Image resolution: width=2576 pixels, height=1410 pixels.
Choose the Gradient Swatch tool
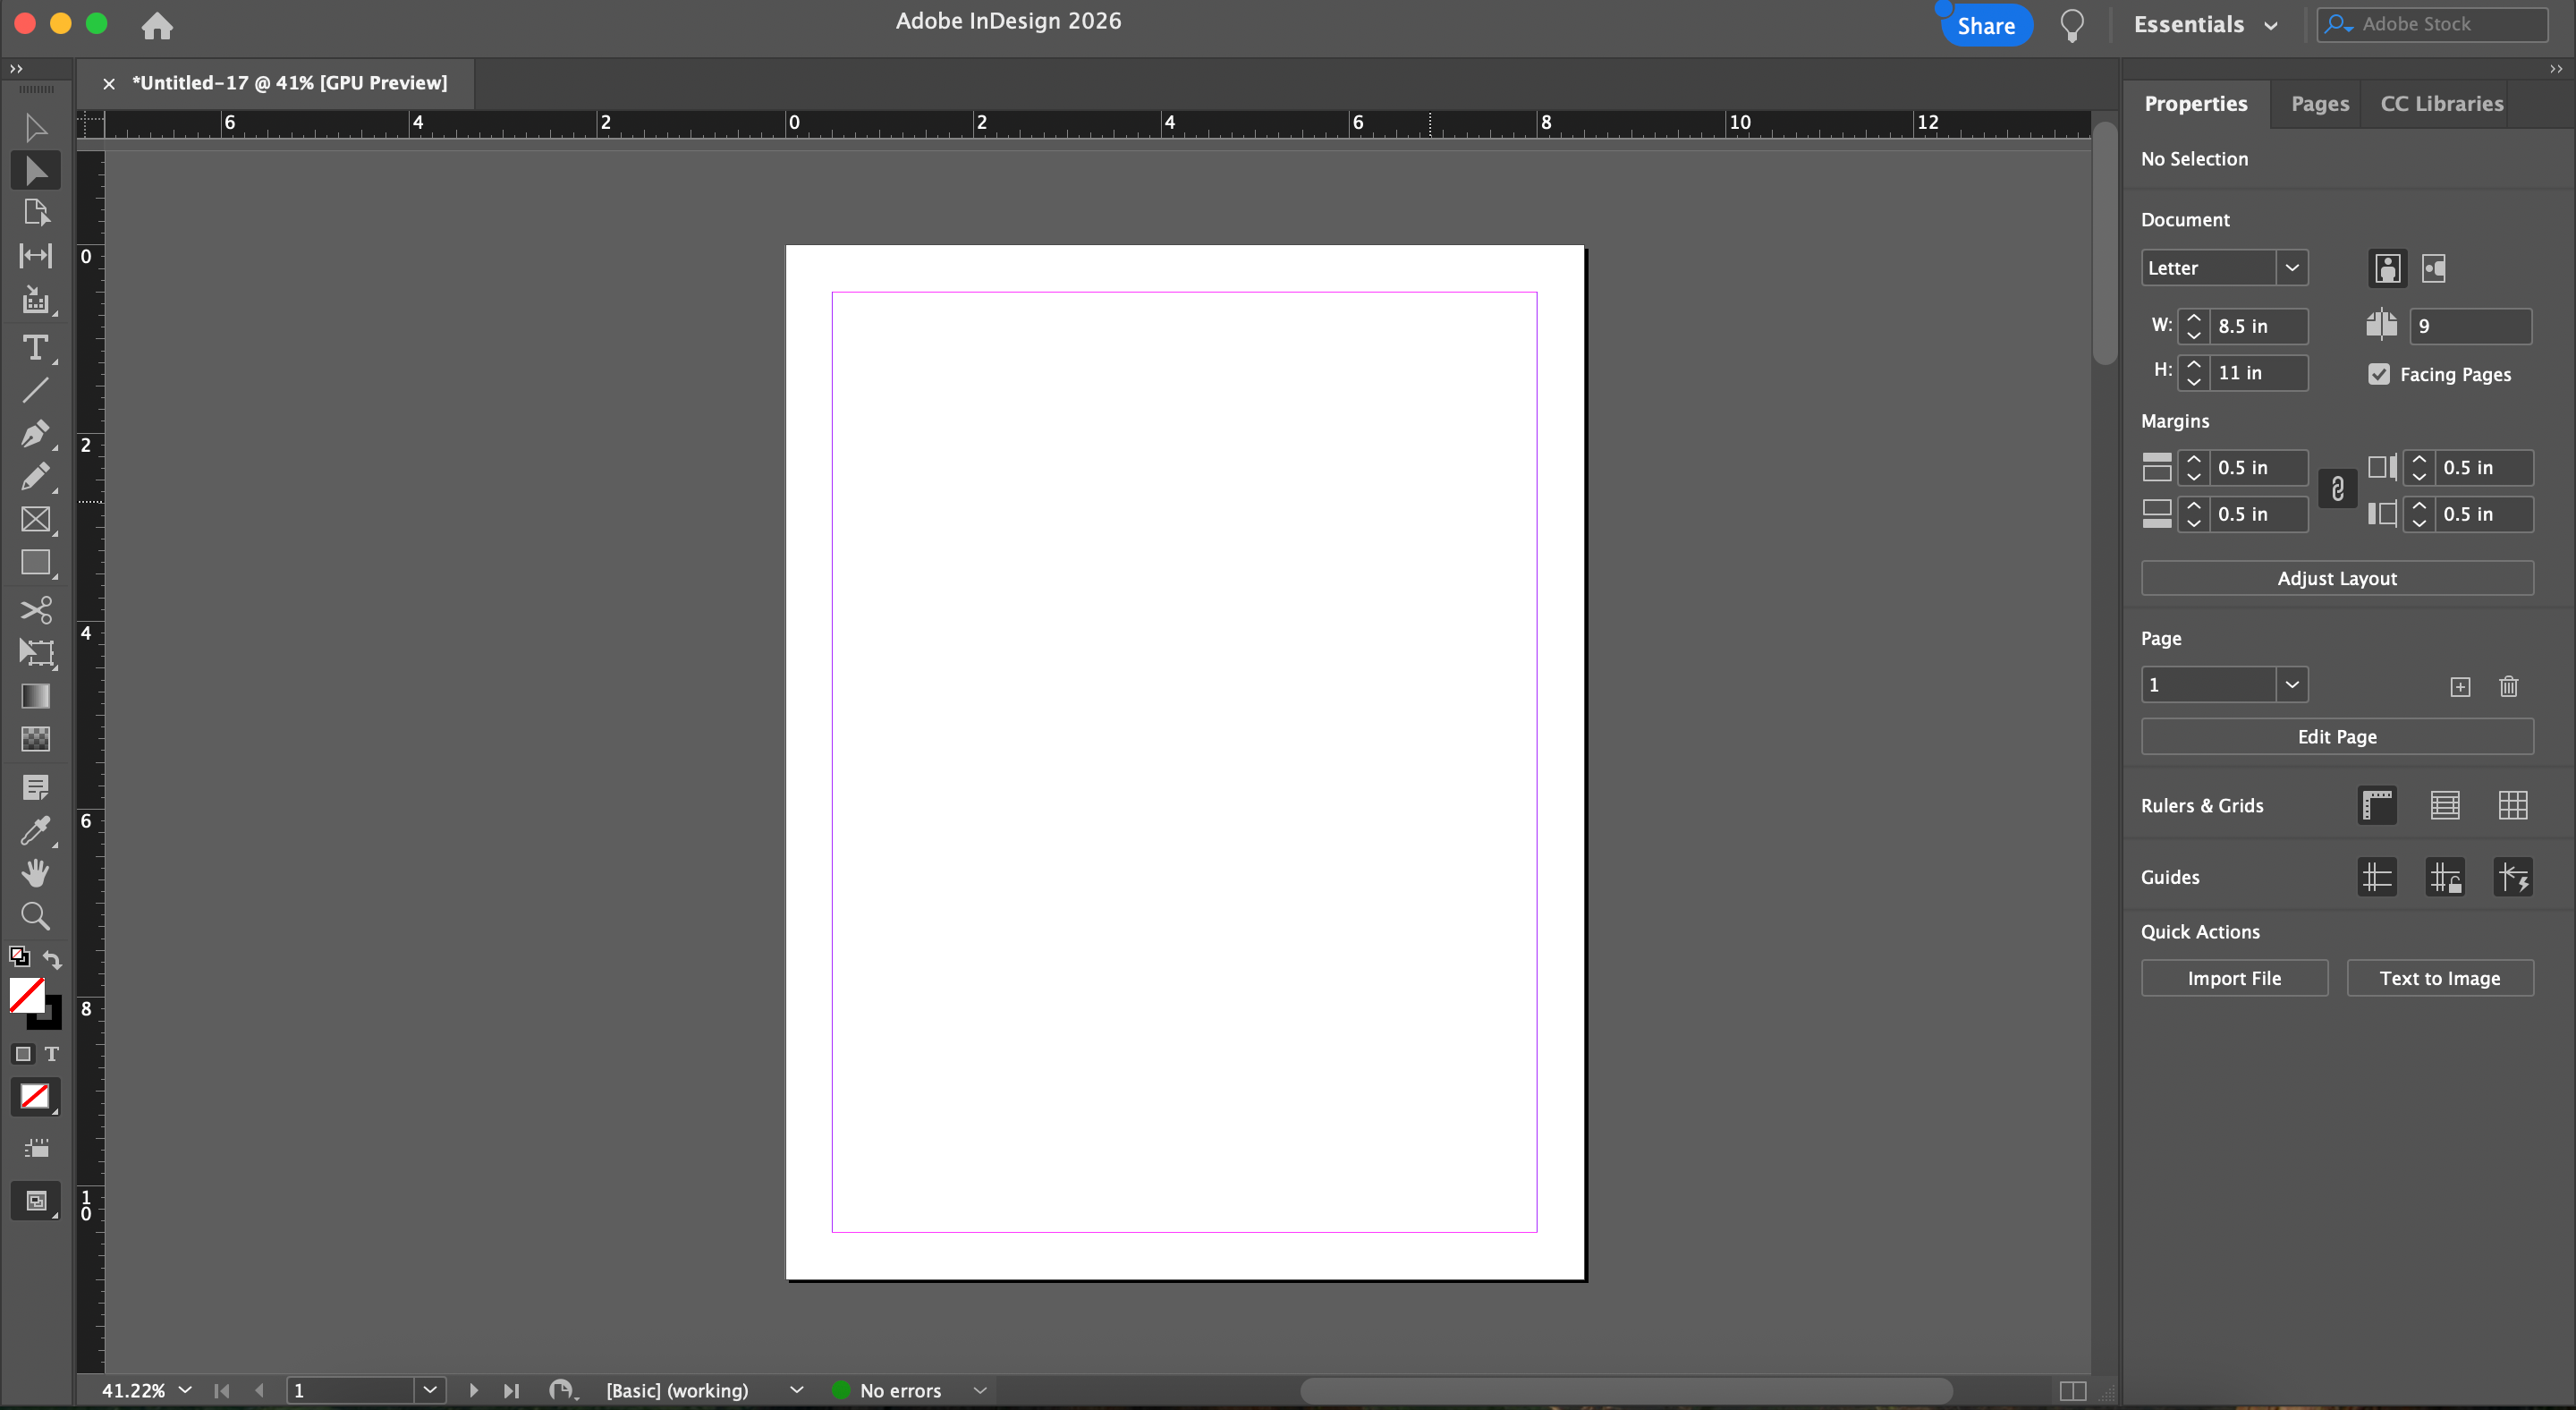tap(35, 696)
